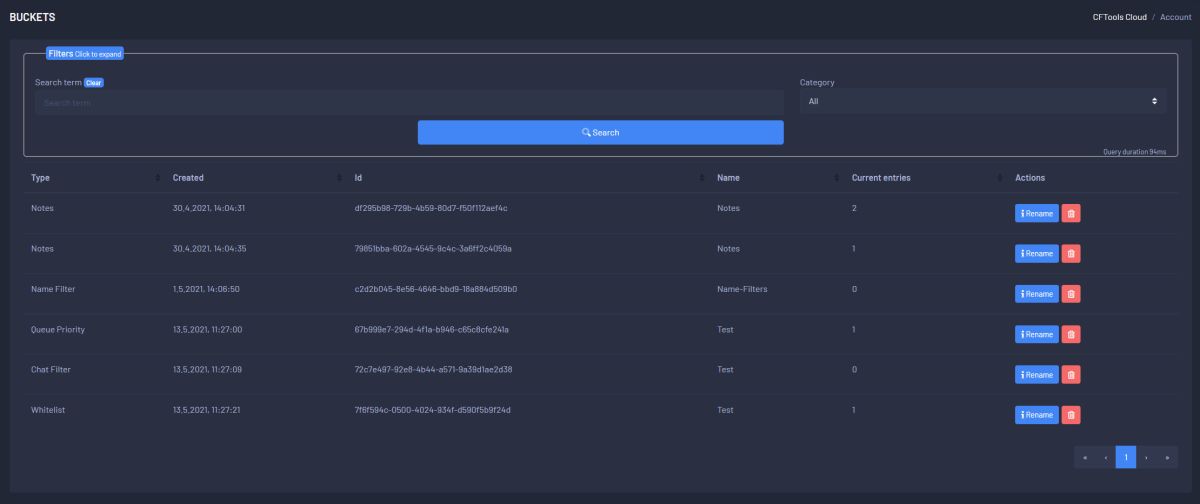Delete the Queue Priority bucket
Screen dimensions: 1200x504
coord(1070,334)
